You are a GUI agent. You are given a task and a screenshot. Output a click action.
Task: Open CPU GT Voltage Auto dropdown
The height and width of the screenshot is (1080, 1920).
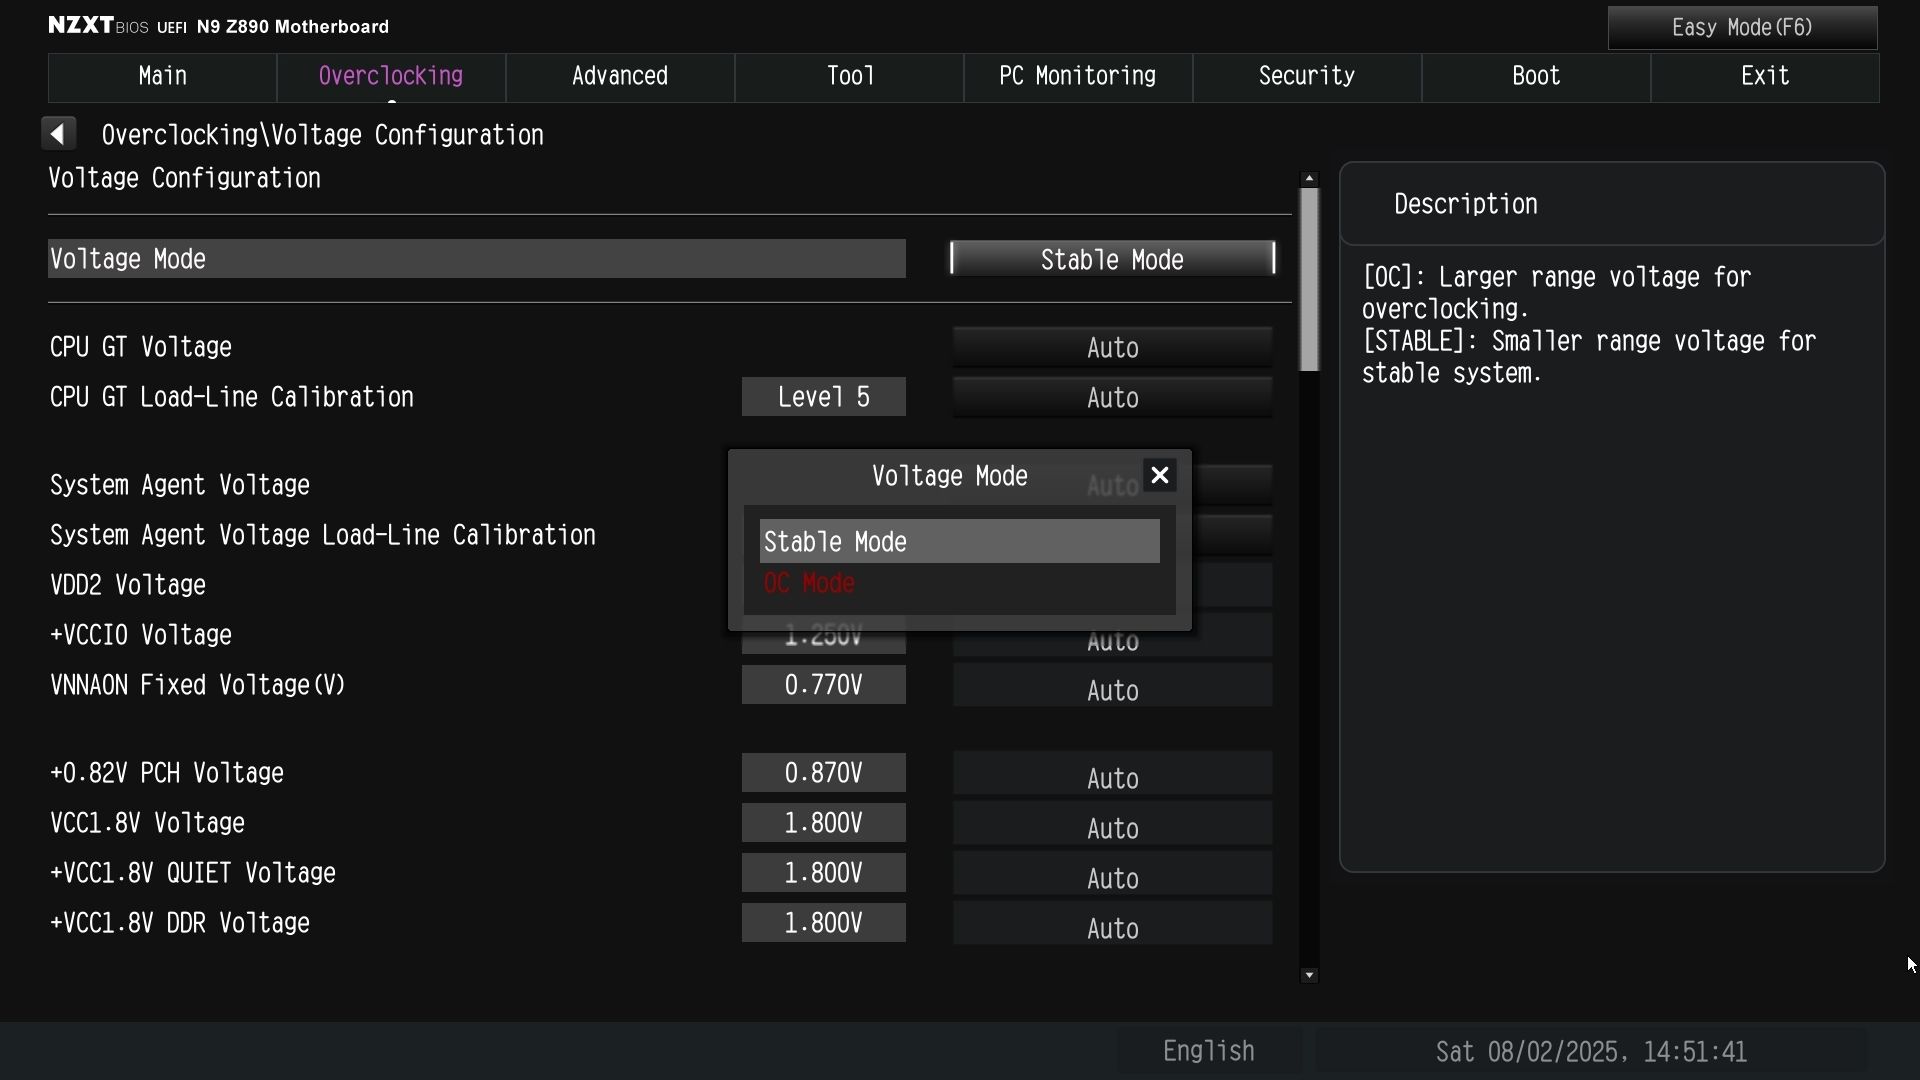tap(1112, 347)
